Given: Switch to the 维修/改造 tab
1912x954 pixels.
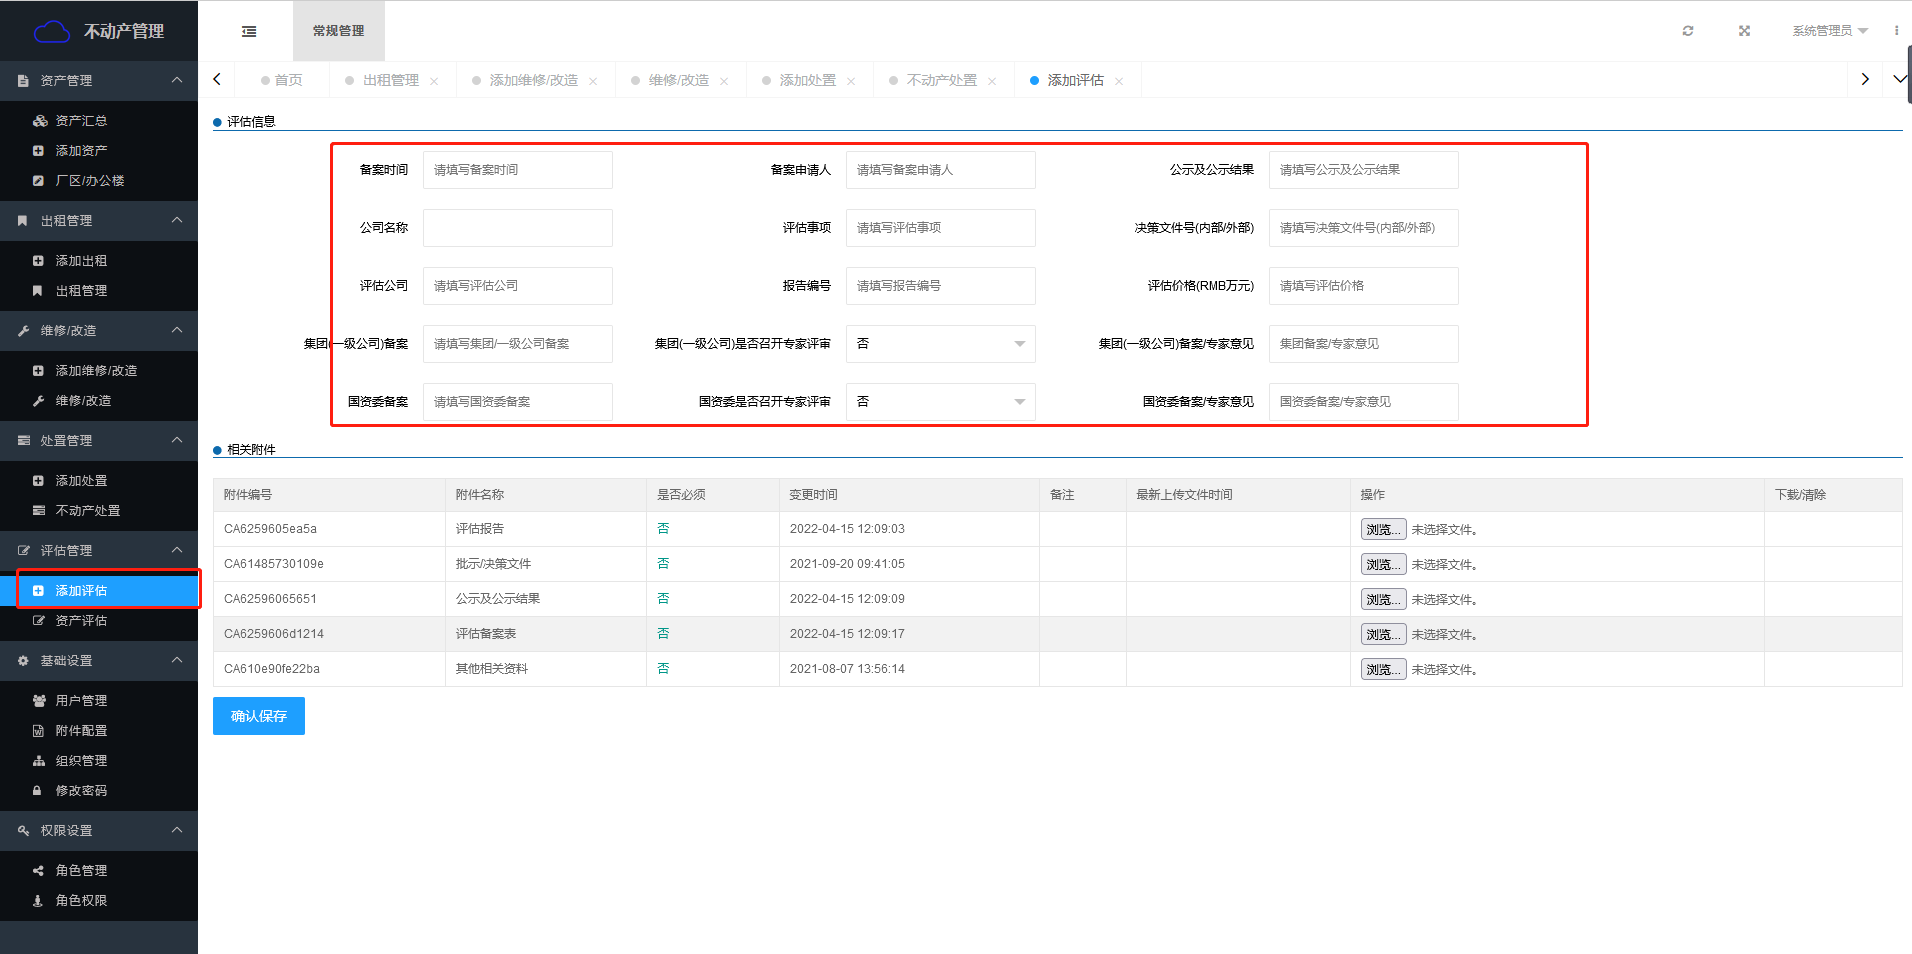Looking at the screenshot, I should click(678, 81).
